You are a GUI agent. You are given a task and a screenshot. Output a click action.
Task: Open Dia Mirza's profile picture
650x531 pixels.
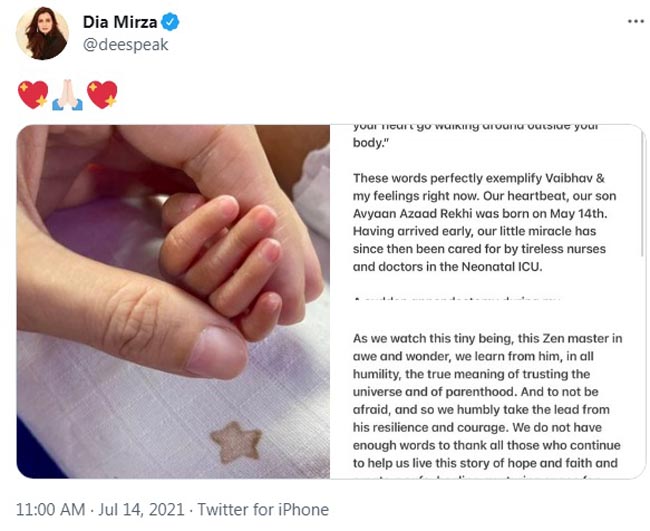point(42,34)
